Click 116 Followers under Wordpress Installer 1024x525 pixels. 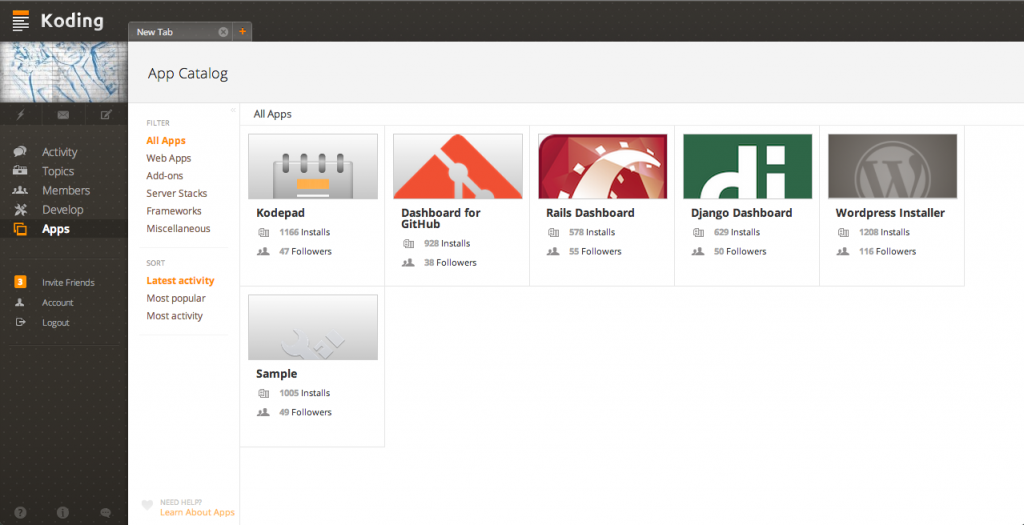pyautogui.click(x=888, y=251)
